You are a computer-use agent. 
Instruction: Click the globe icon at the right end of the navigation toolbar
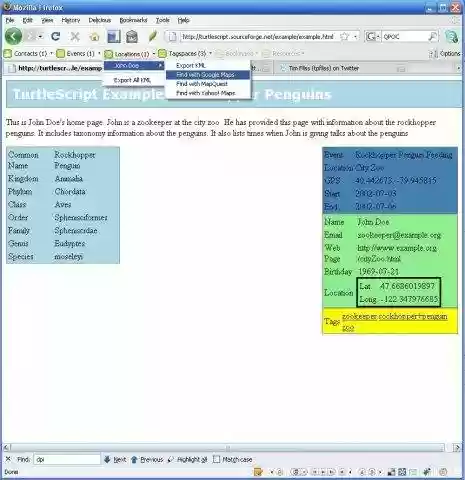click(x=452, y=36)
